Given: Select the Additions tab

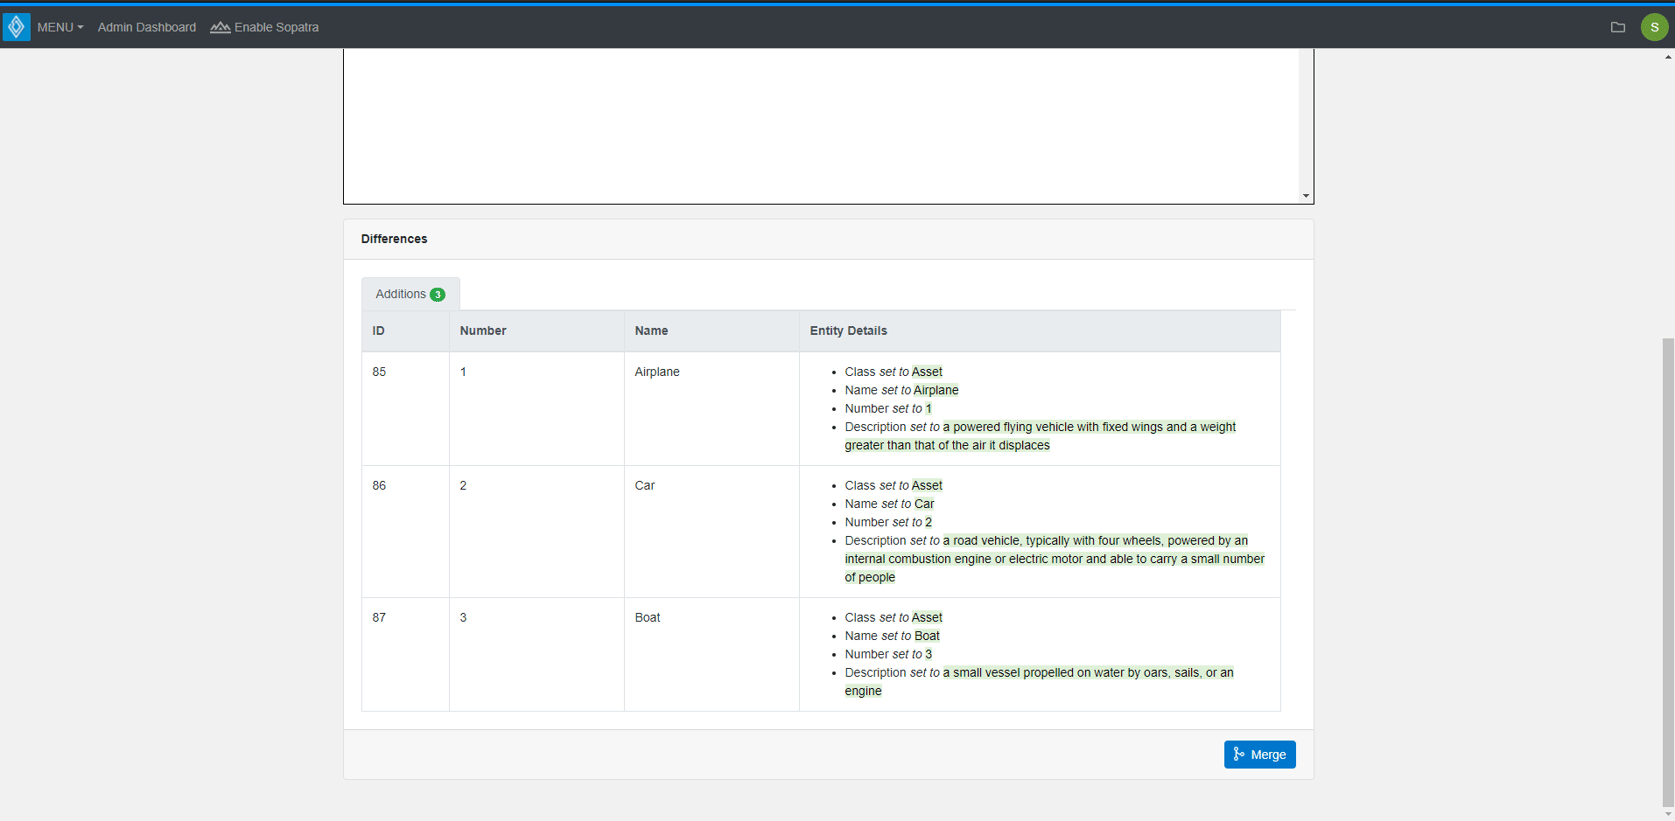Looking at the screenshot, I should (x=410, y=294).
